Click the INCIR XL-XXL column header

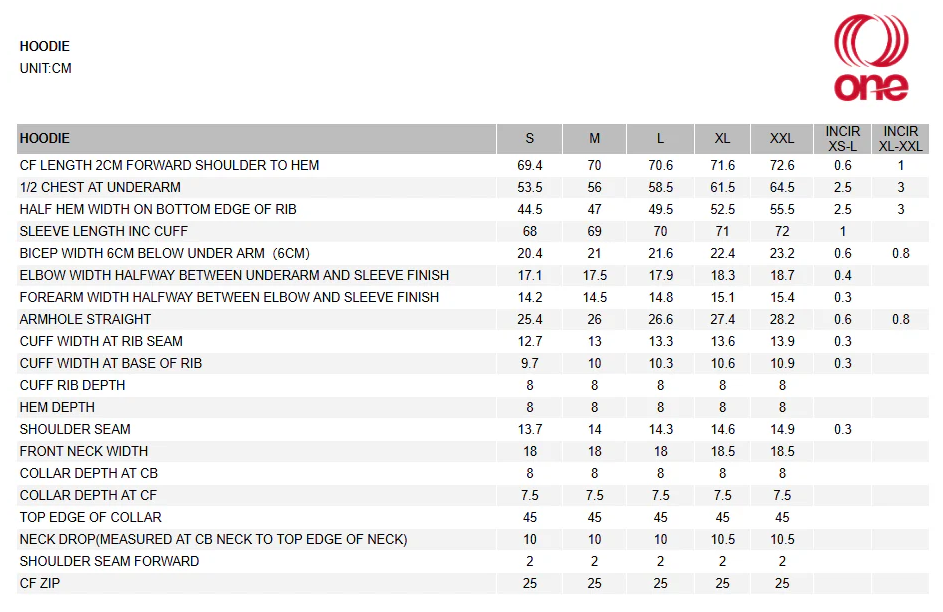point(900,139)
